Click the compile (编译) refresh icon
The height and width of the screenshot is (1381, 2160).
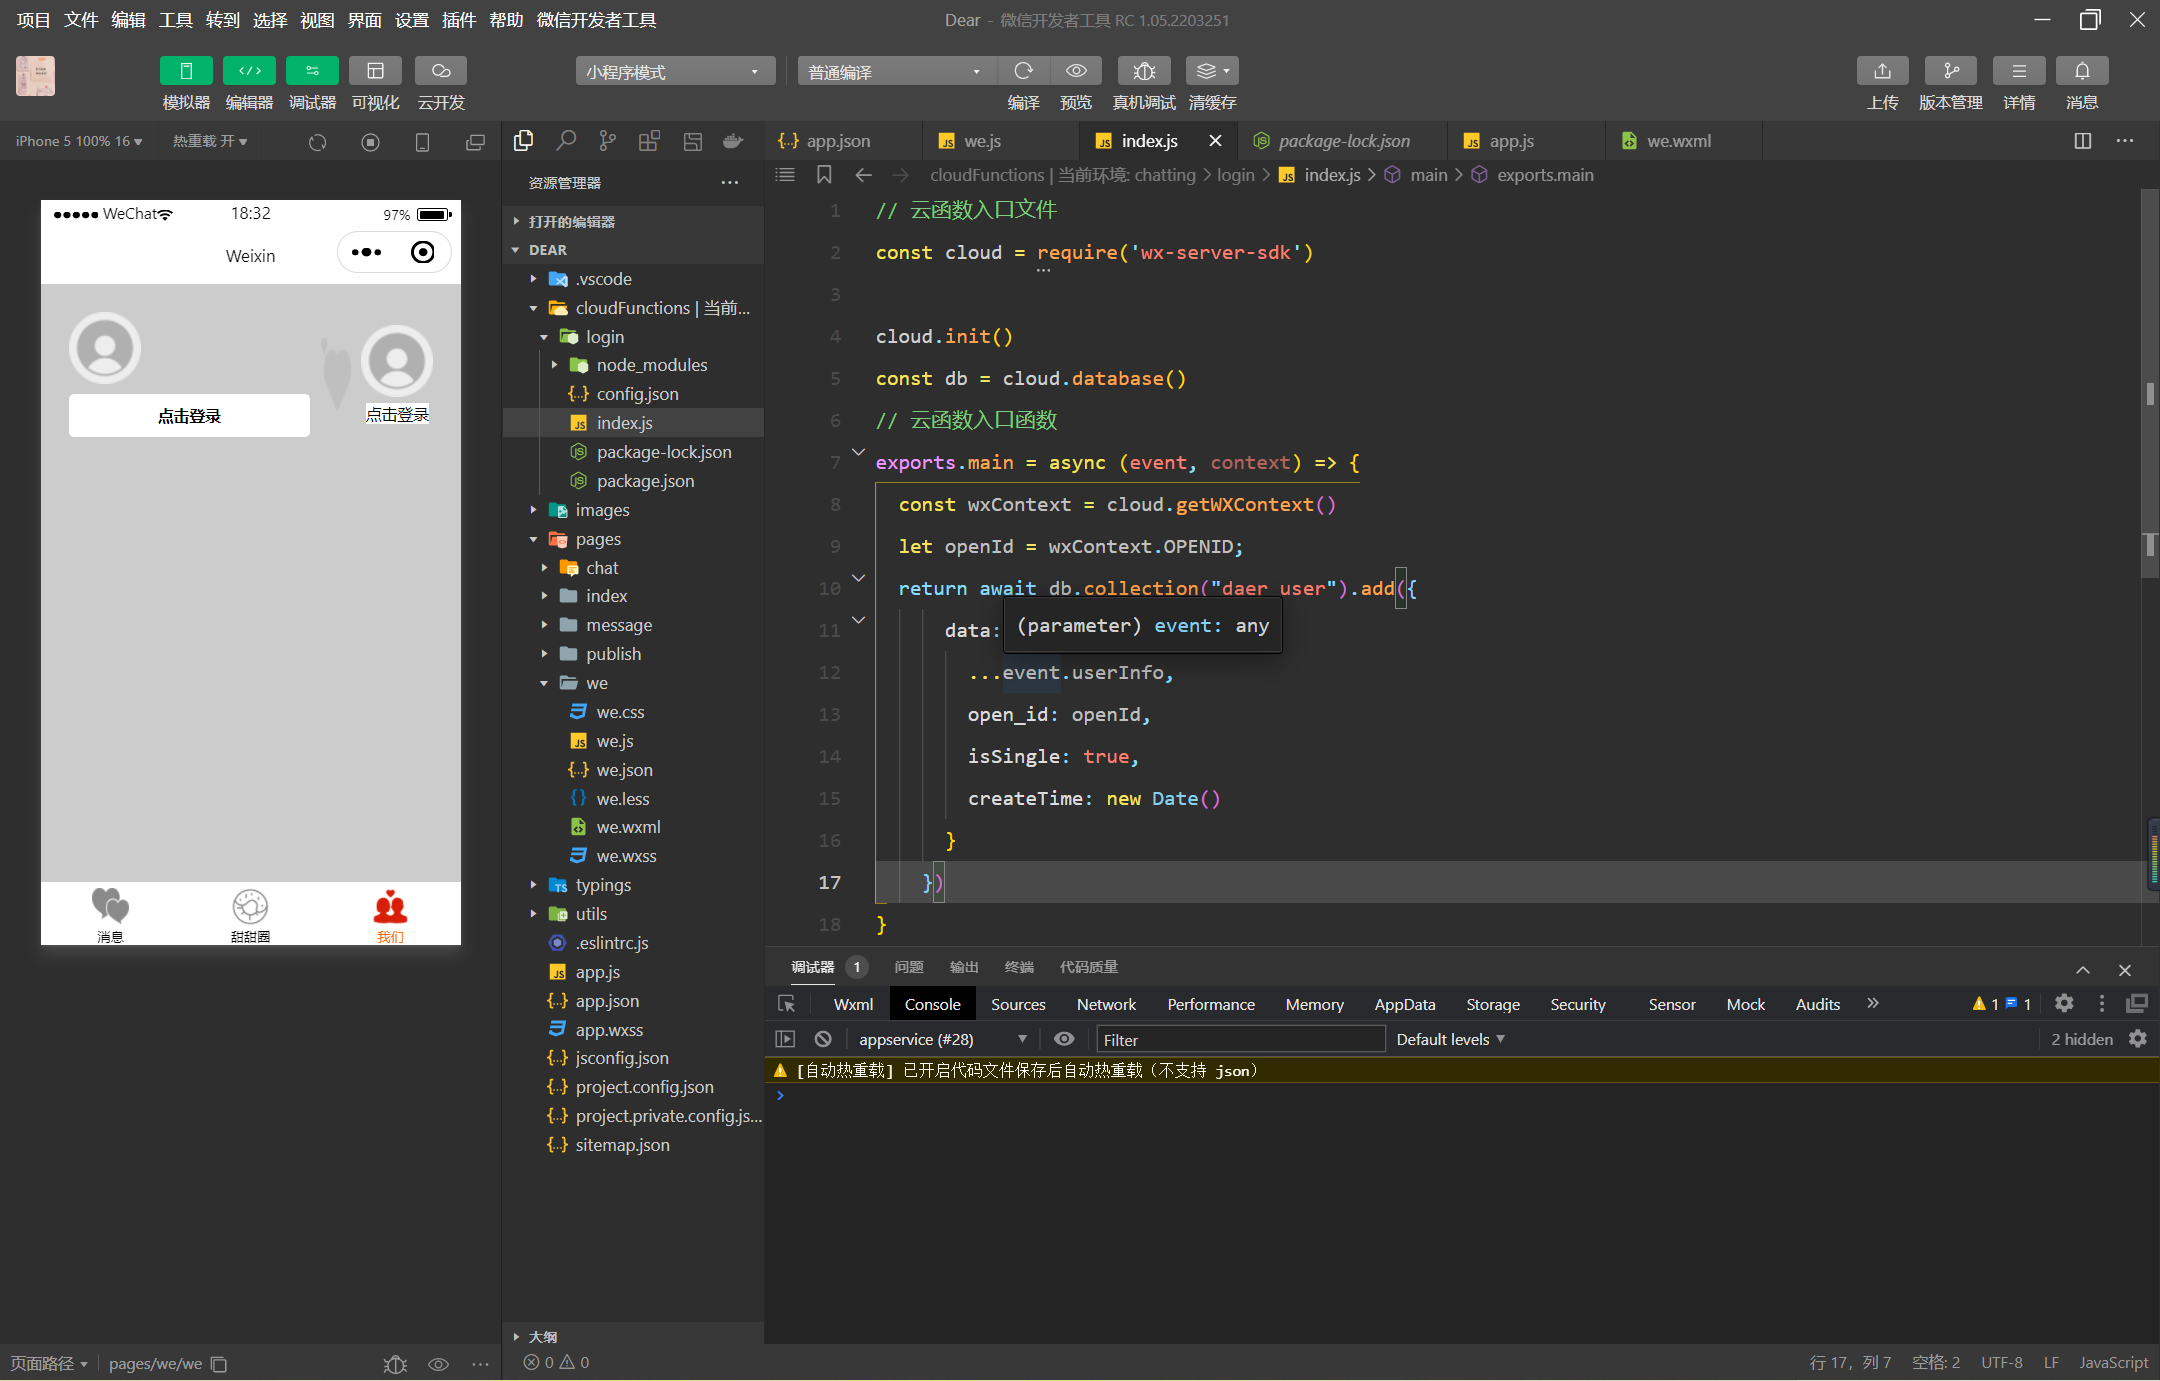(1023, 71)
